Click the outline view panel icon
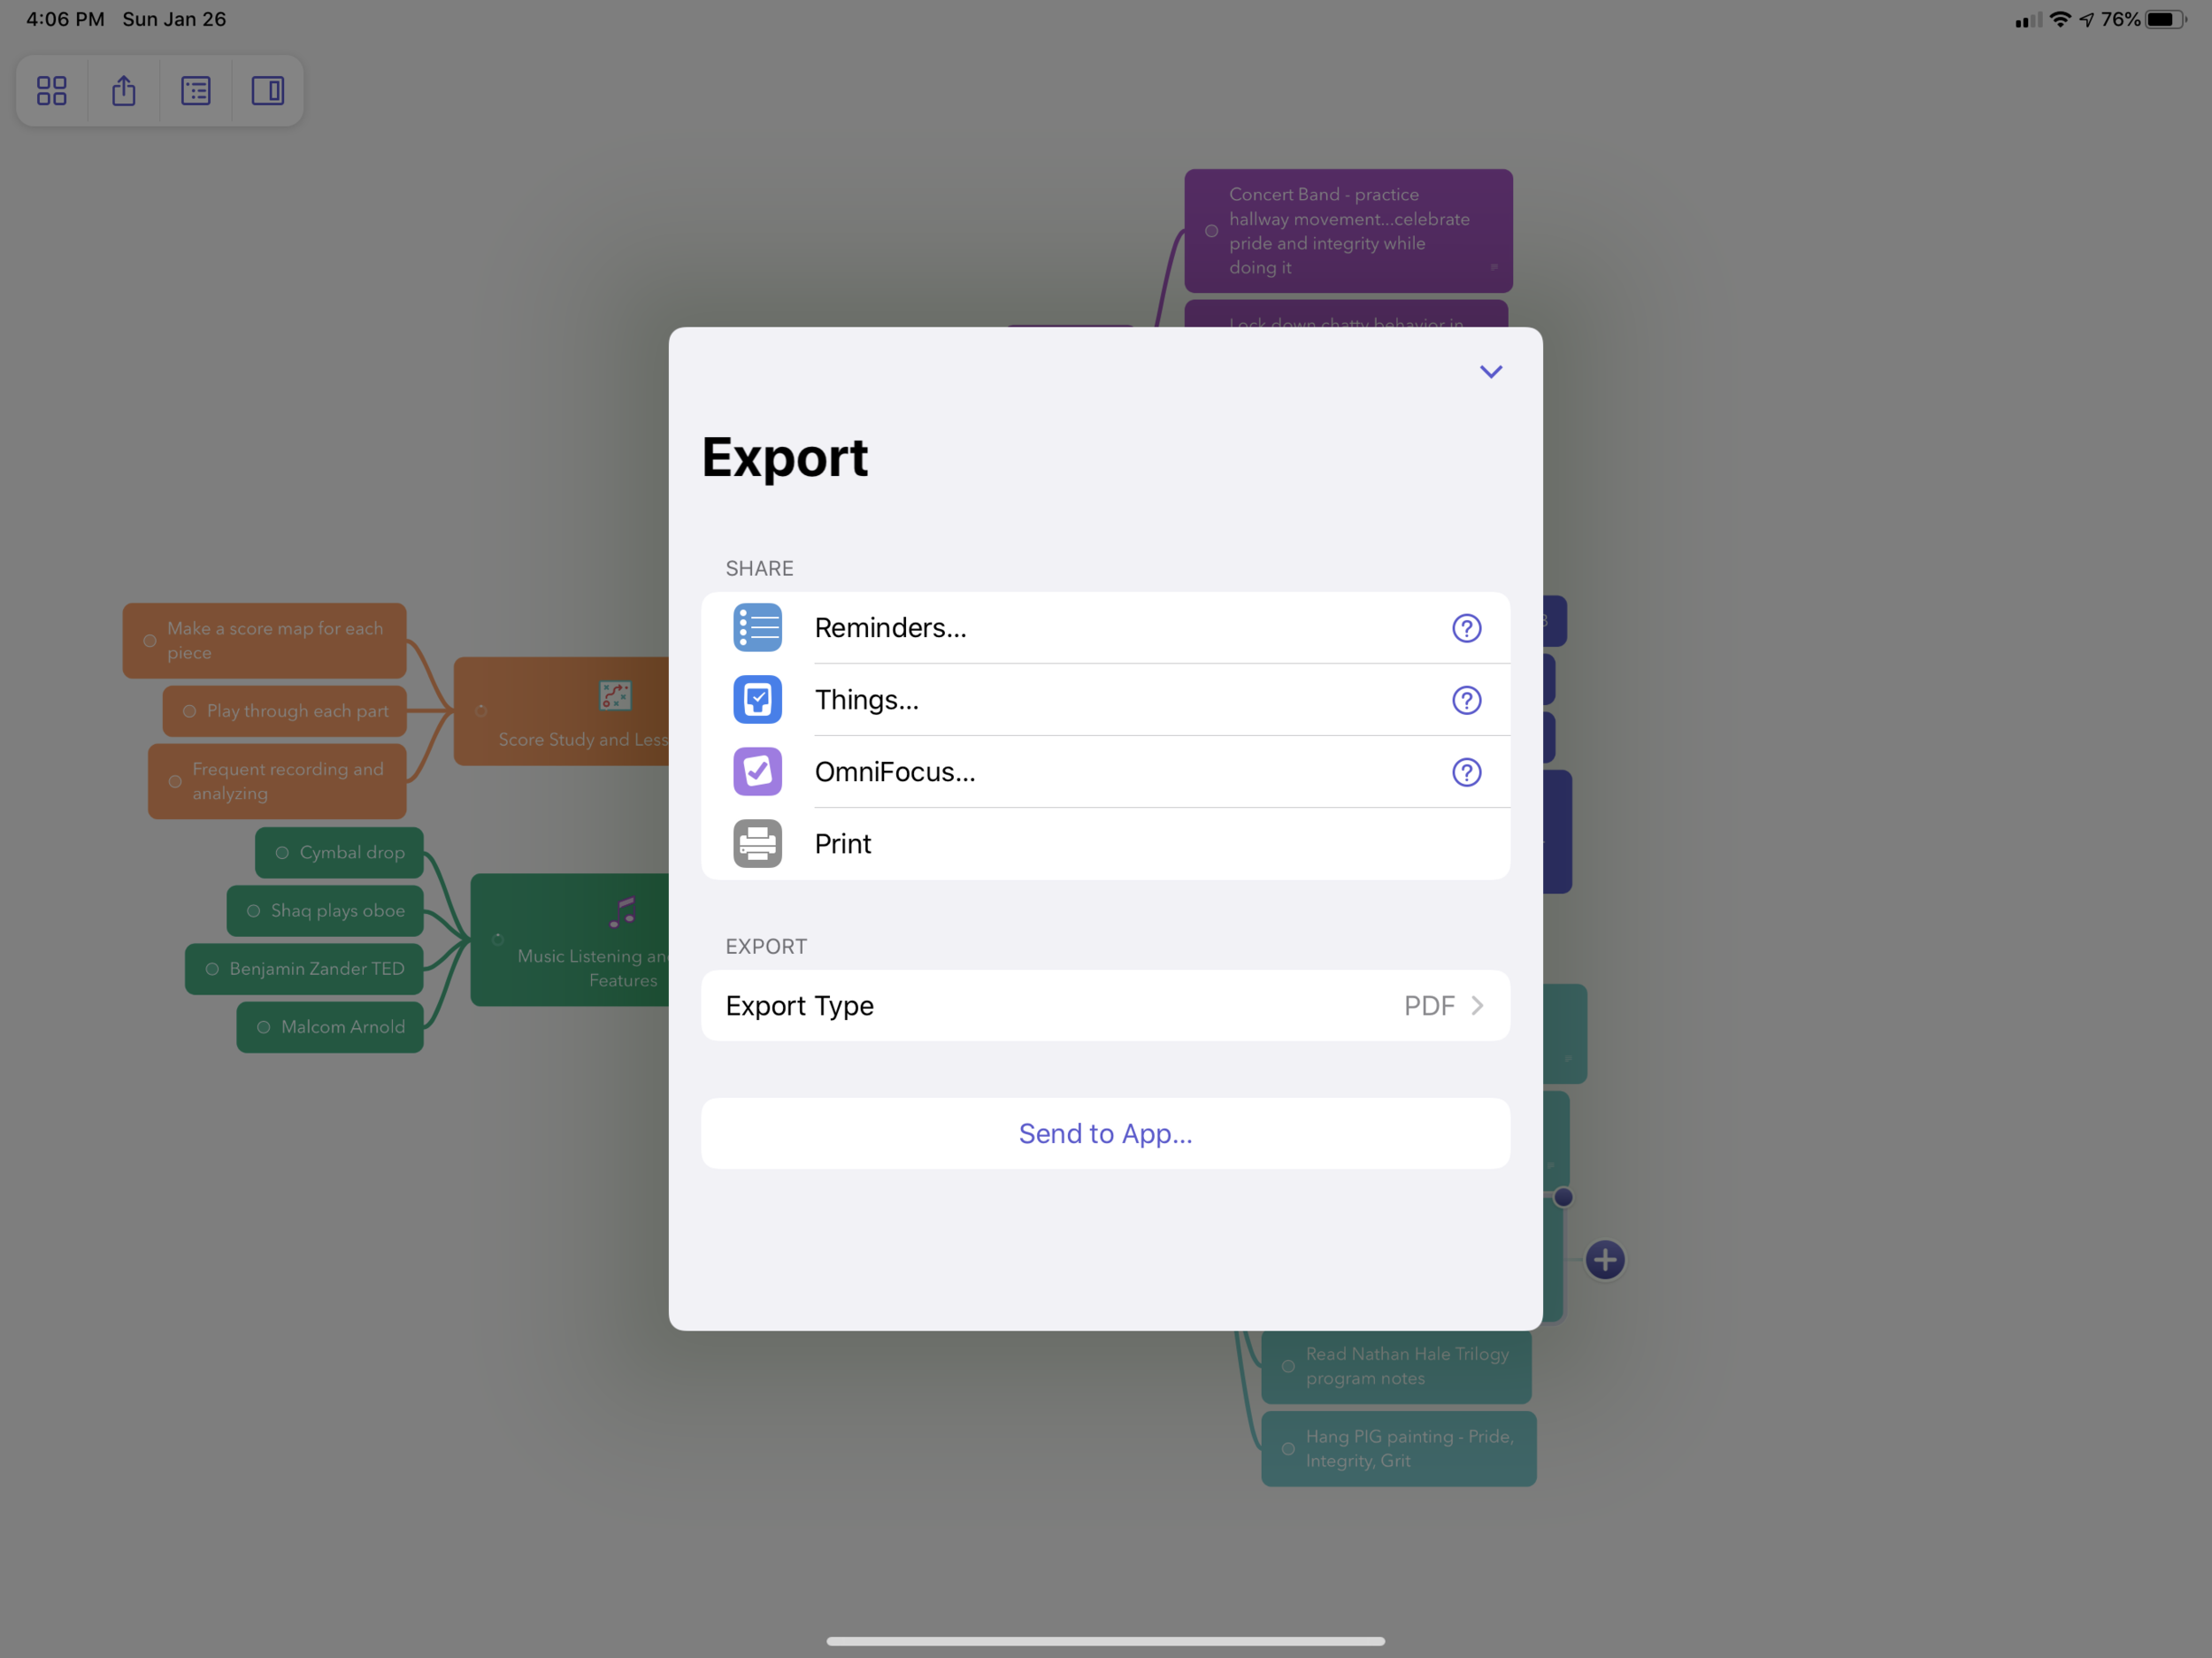The image size is (2212, 1658). (x=196, y=90)
